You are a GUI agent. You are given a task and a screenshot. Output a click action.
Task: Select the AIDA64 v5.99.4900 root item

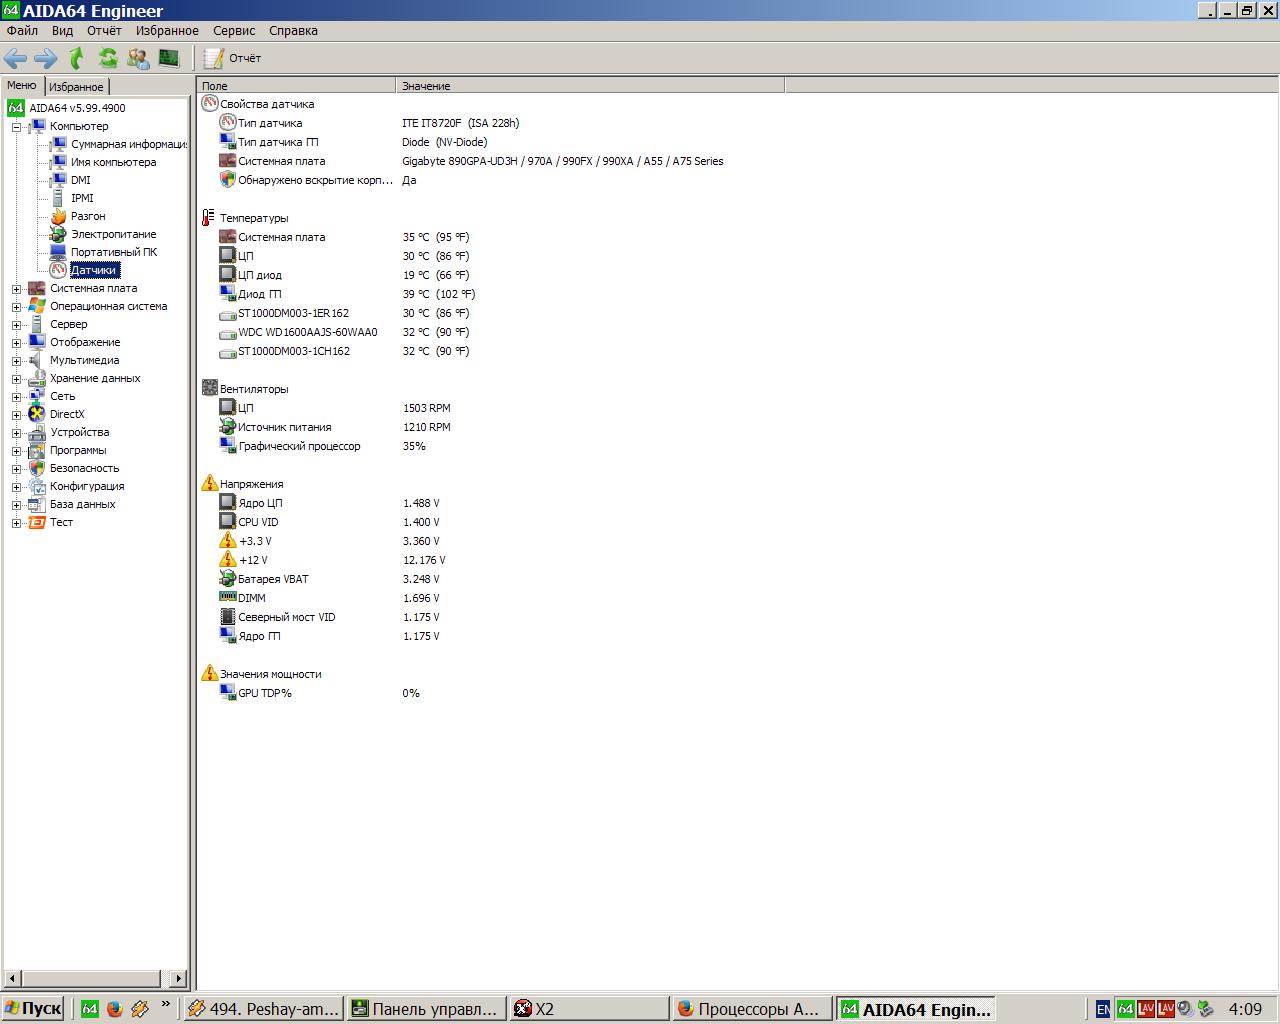(77, 108)
